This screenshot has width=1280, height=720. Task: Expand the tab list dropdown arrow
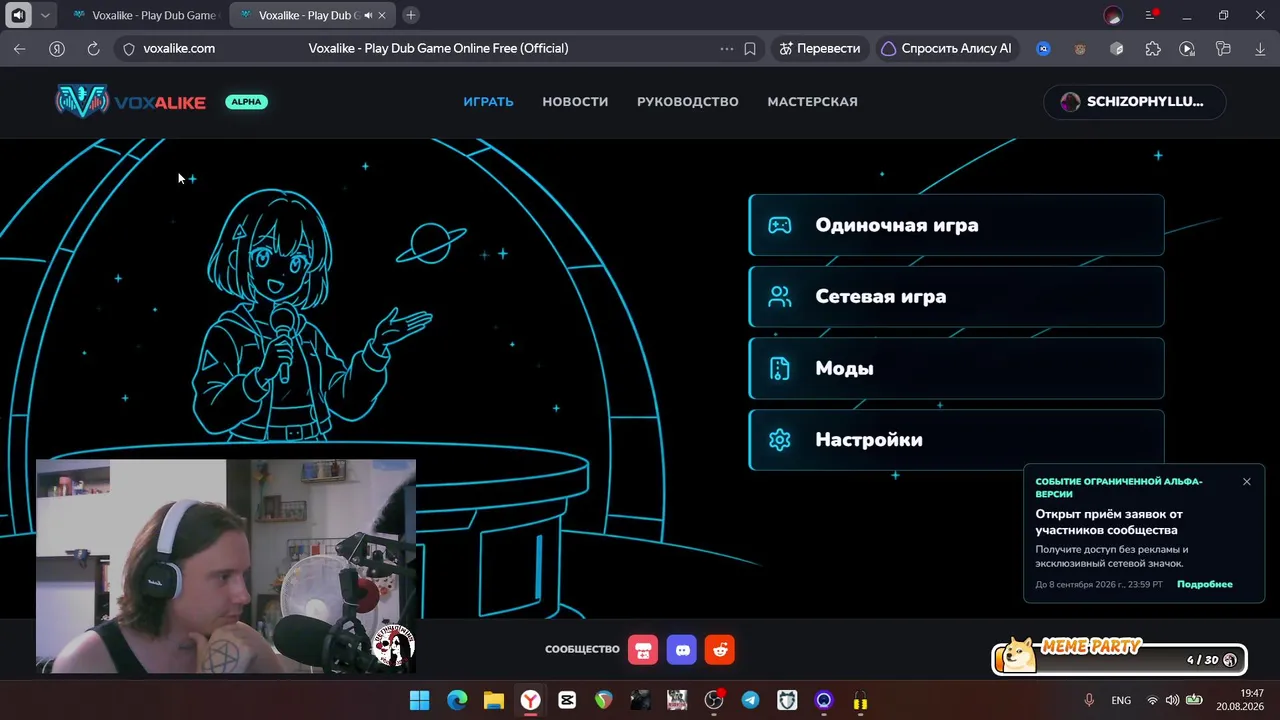[45, 15]
